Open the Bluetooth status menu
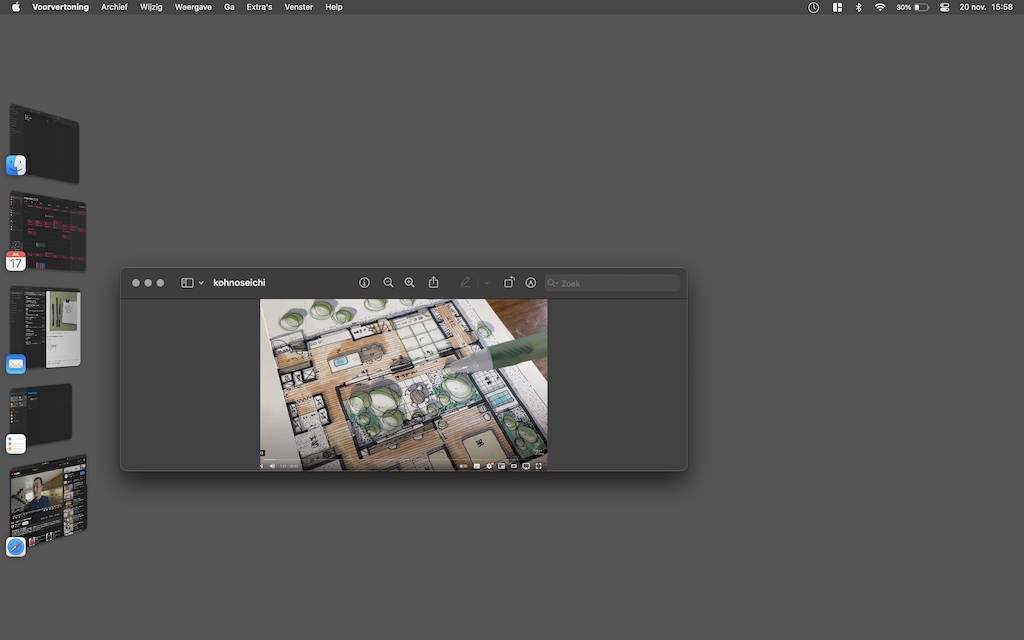Screen dimensions: 1024x640 click(x=859, y=7)
